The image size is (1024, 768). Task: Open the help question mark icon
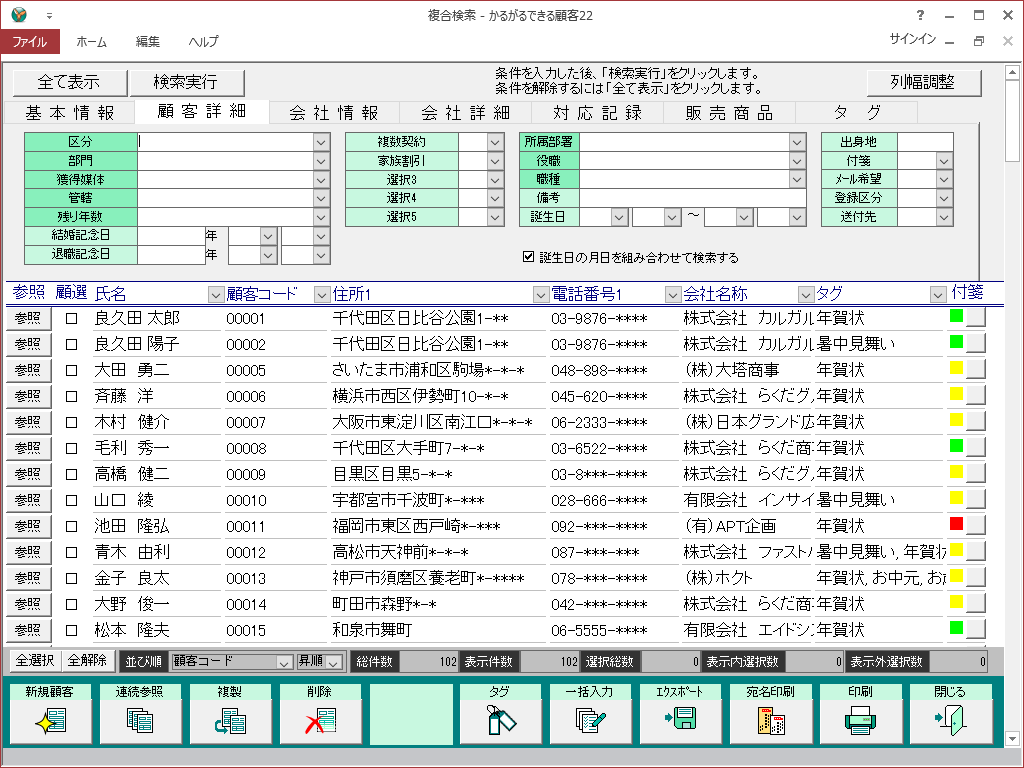920,15
